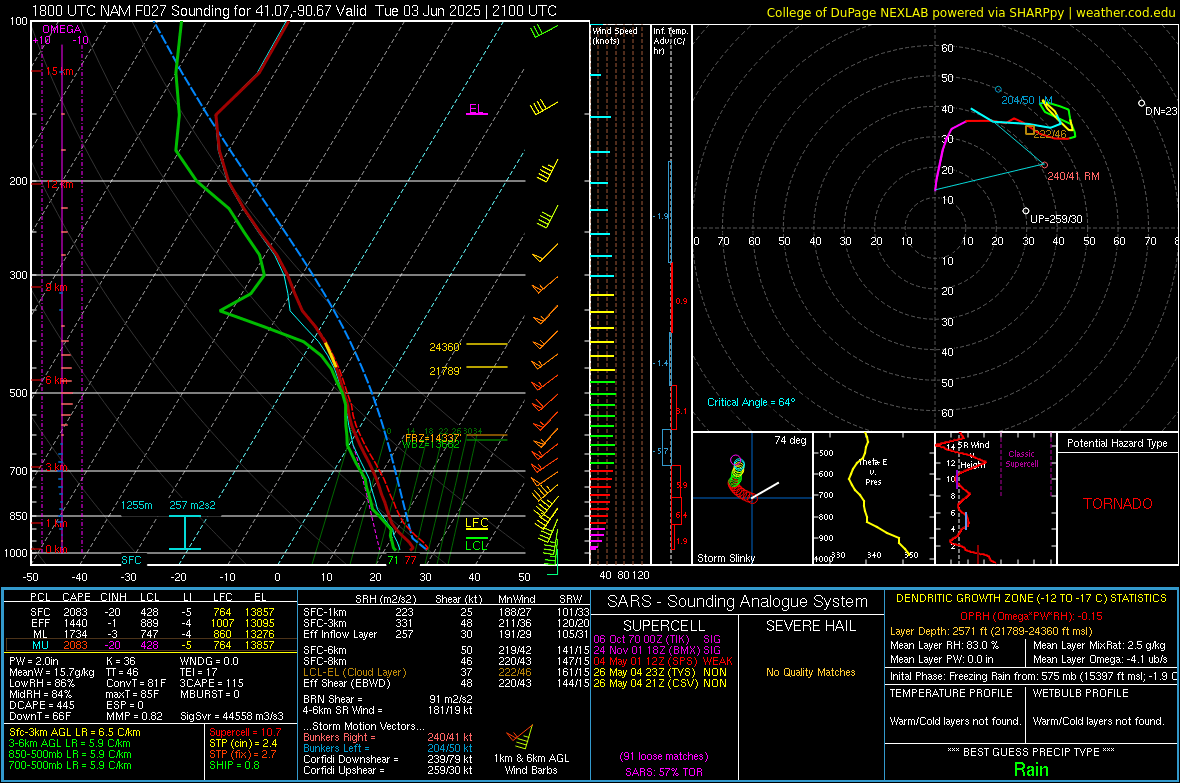Click the OMEGA label on the skew-T
Image resolution: width=1180 pixels, height=783 pixels.
(61, 29)
